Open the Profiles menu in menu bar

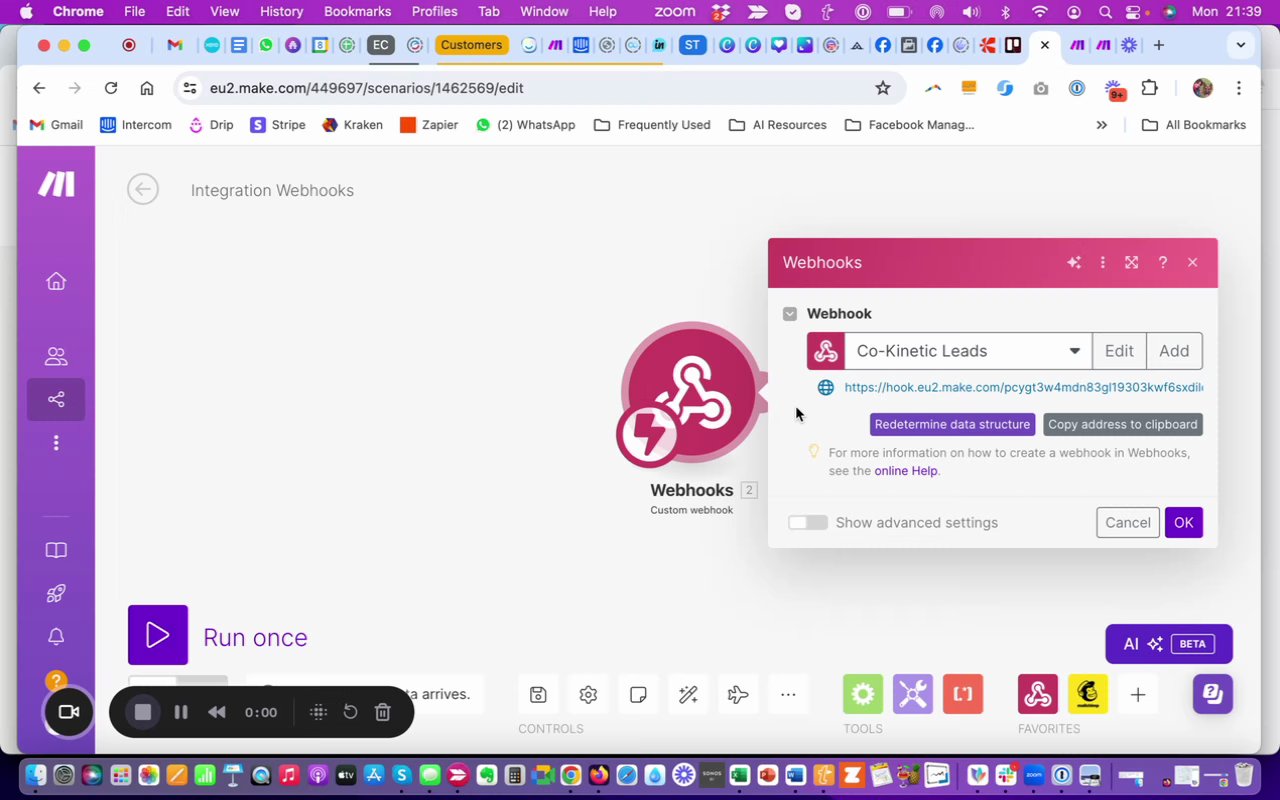tap(434, 12)
